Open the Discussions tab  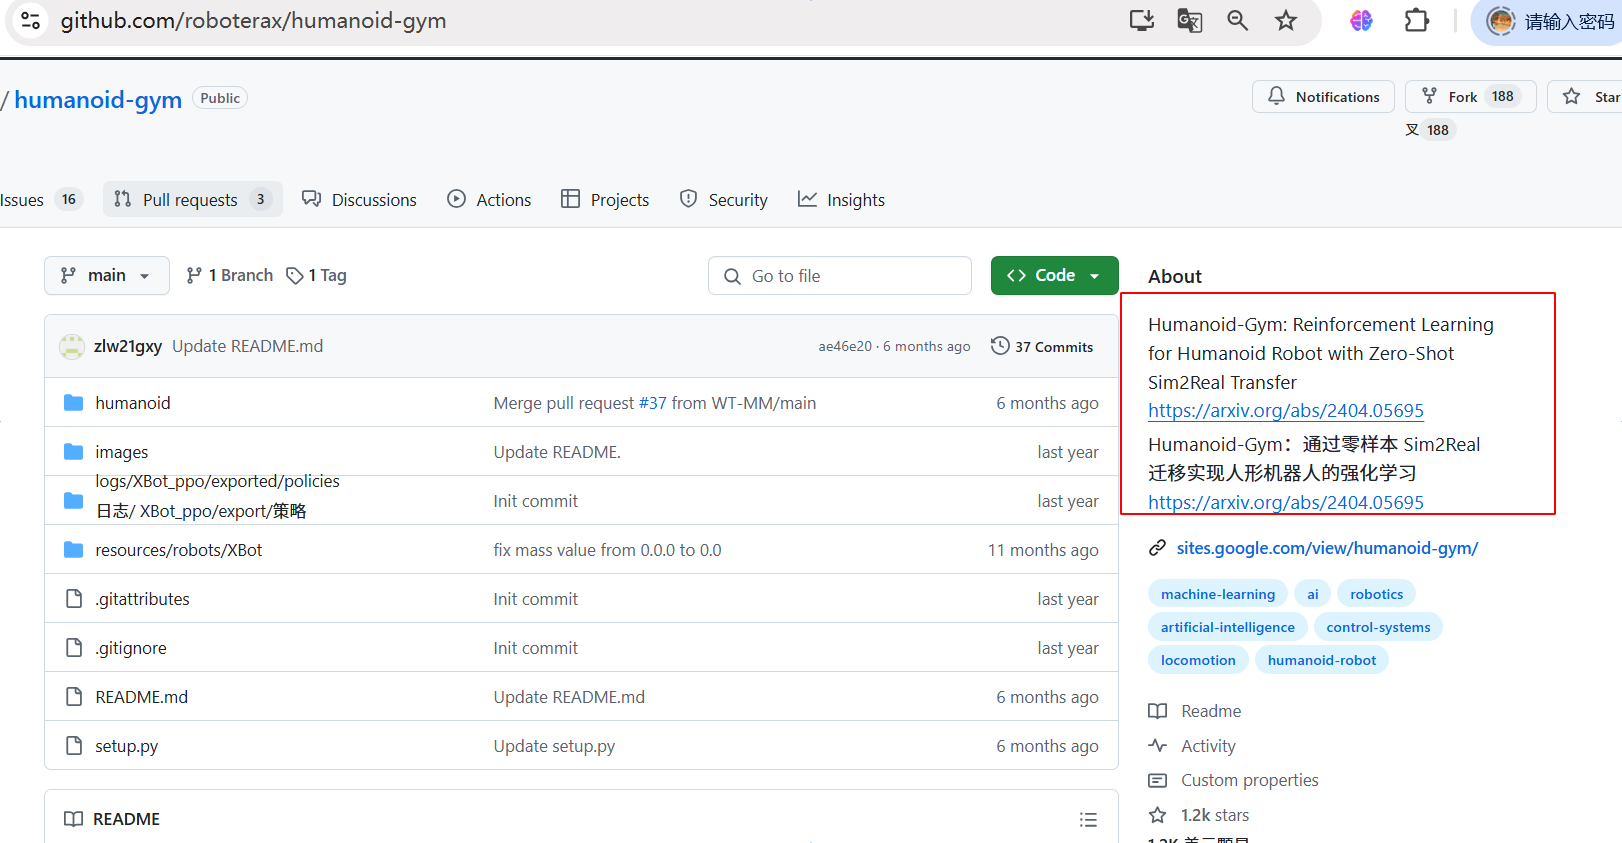click(359, 200)
